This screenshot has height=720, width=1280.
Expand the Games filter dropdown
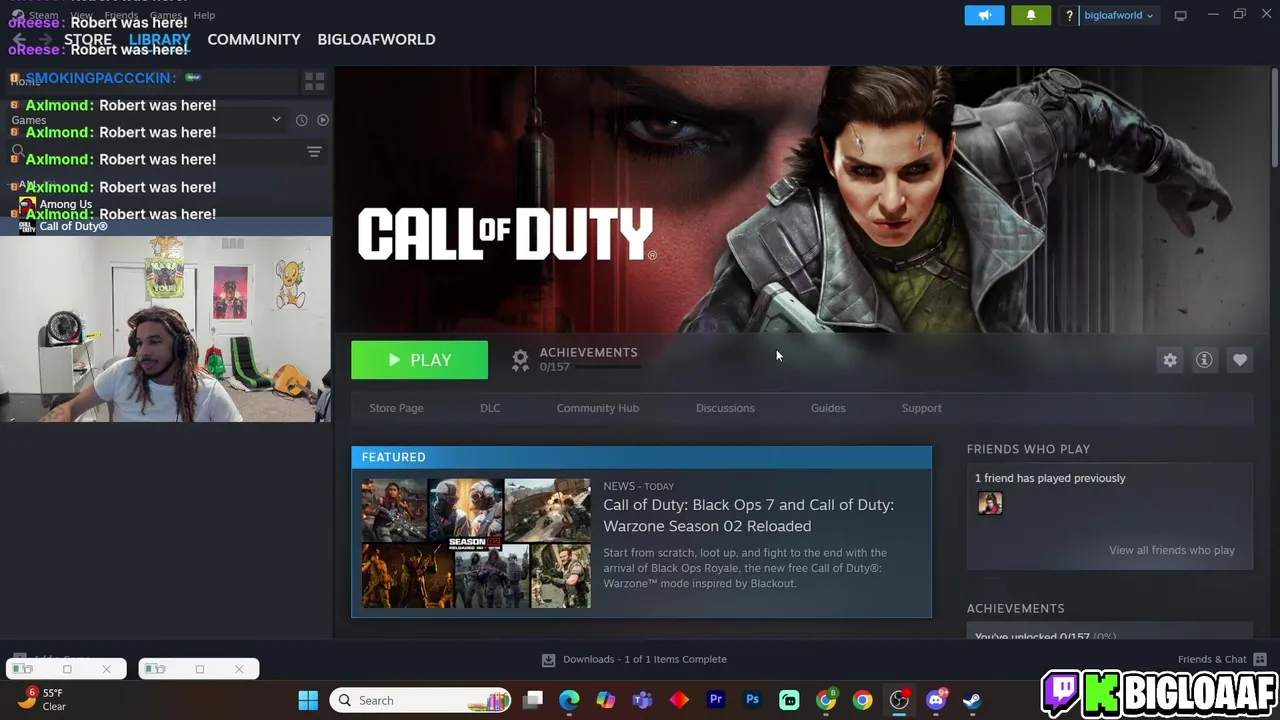(x=276, y=120)
